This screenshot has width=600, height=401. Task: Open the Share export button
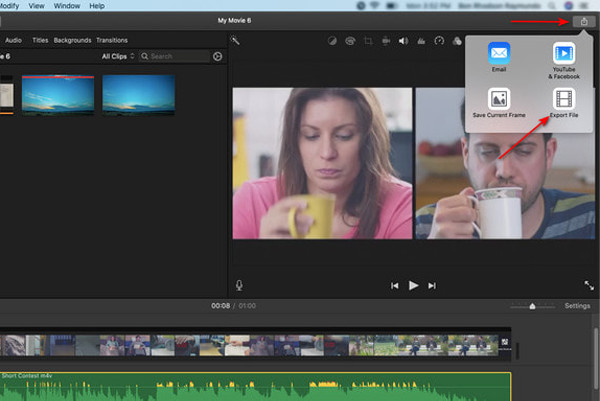tap(584, 21)
